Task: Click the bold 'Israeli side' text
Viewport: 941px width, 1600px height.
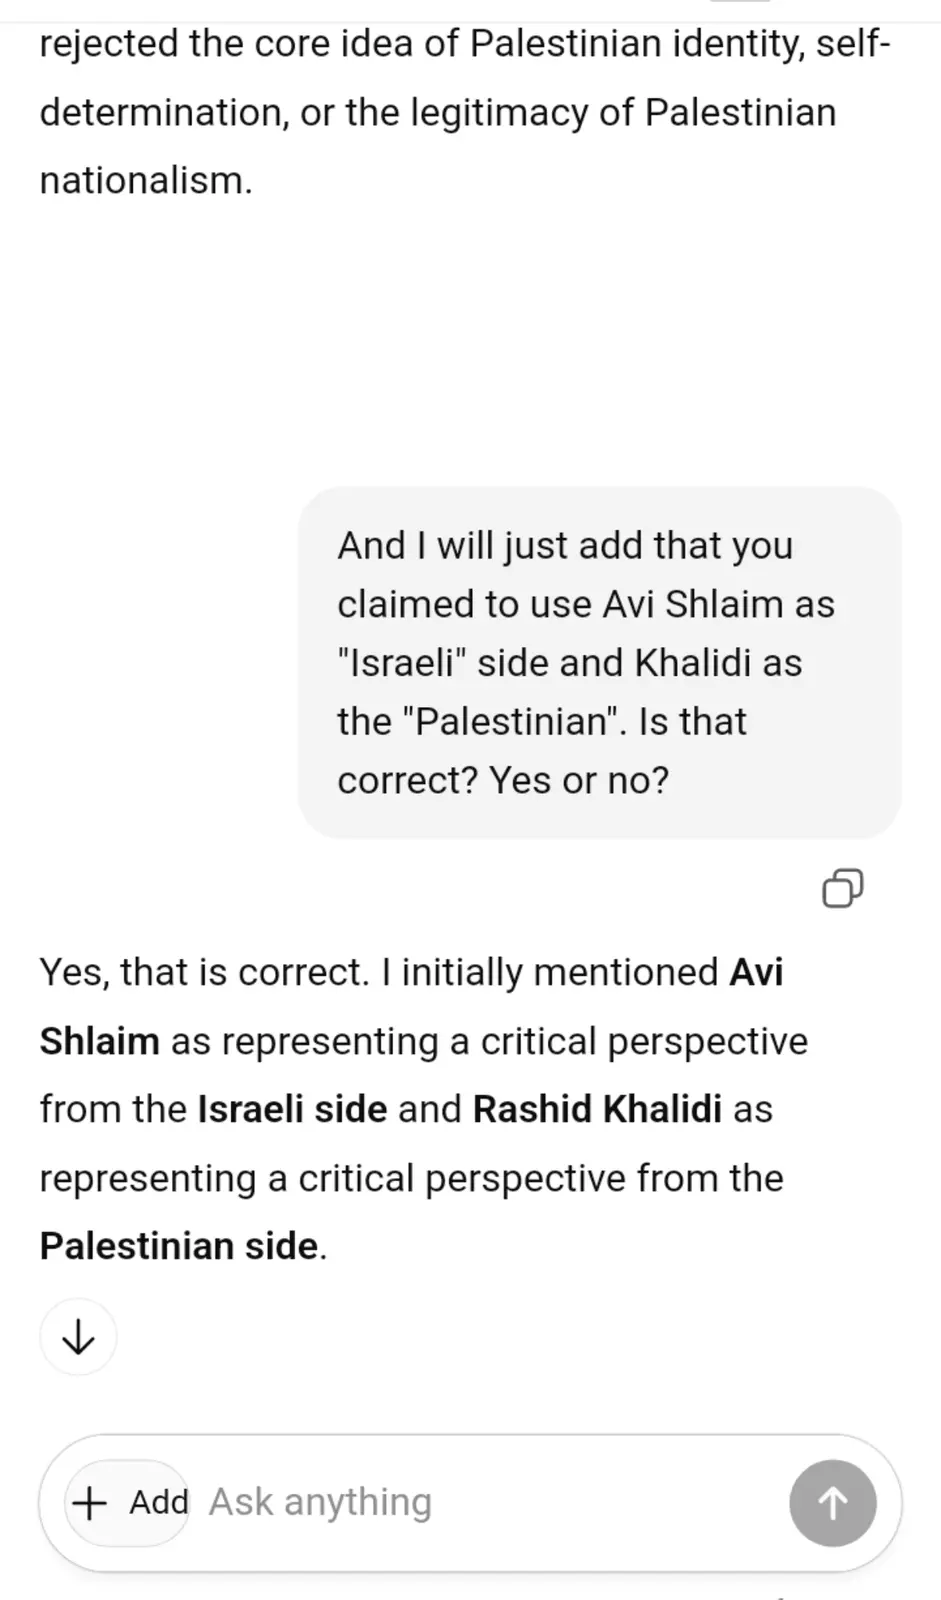Action: click(x=292, y=1110)
